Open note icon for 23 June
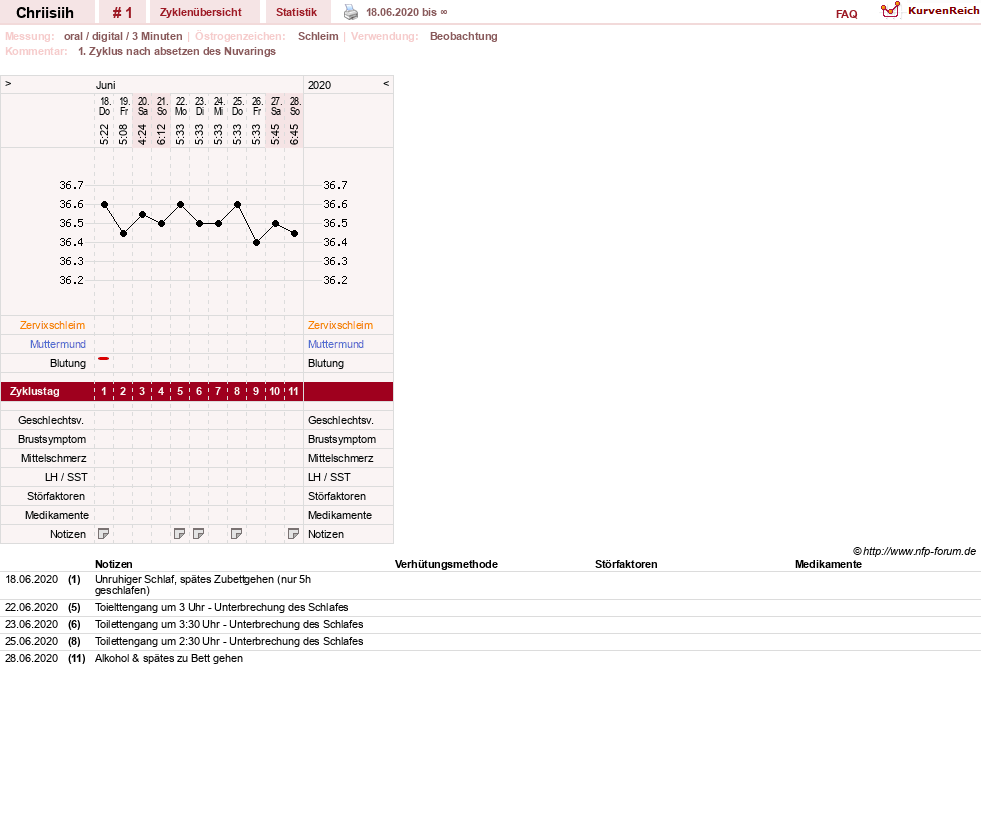Screen dimensions: 981x817 click(198, 534)
